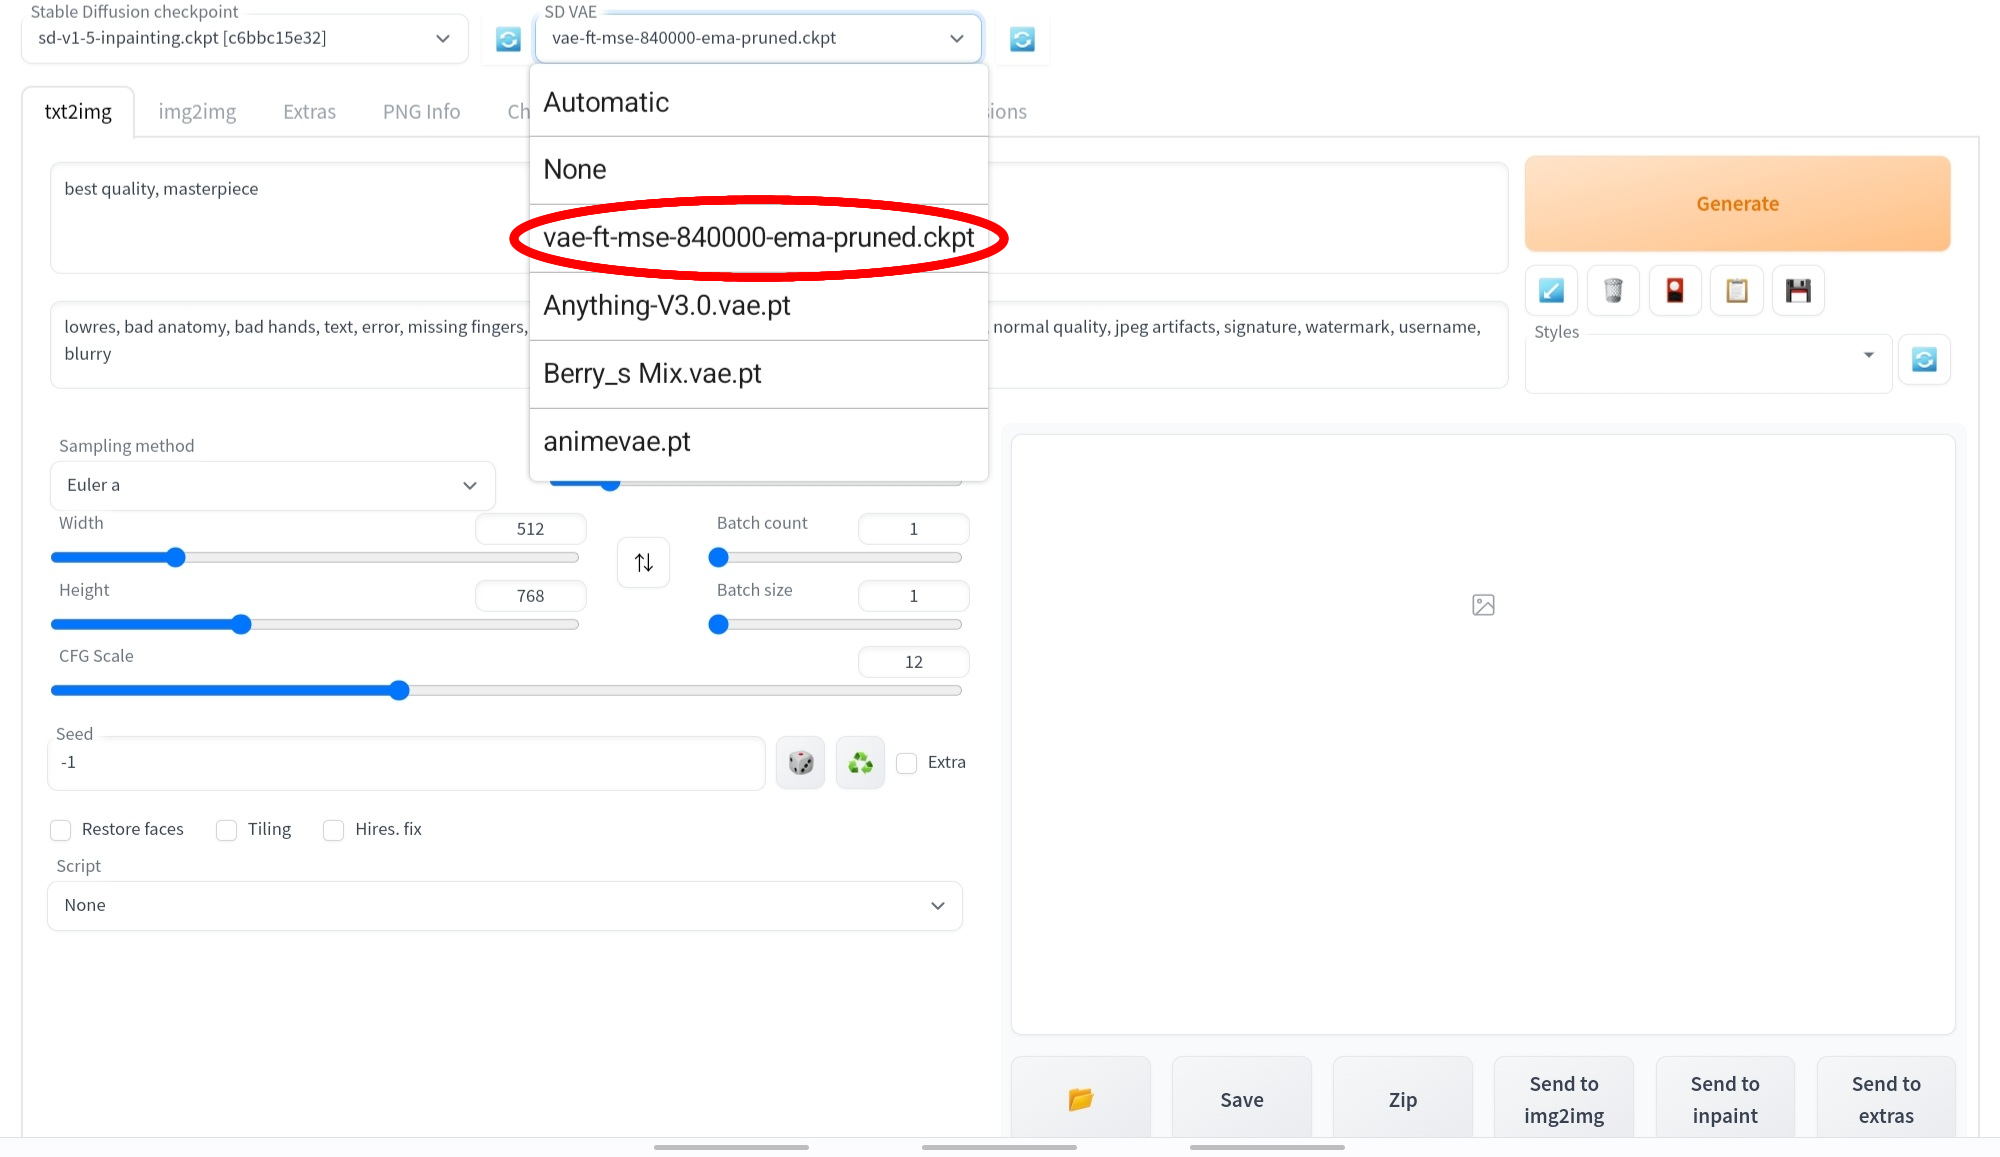Swap width and height with arrows button
Image resolution: width=2000 pixels, height=1157 pixels.
pos(643,562)
